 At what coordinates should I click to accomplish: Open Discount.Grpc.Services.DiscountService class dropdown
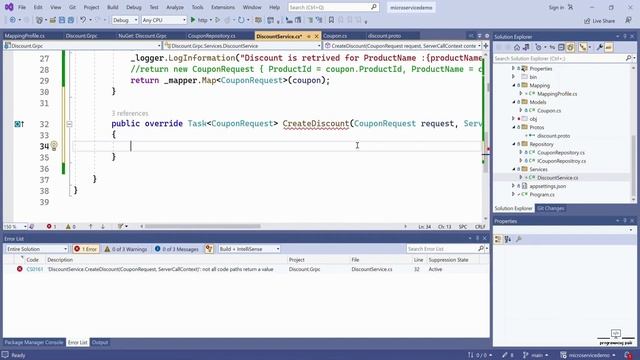(x=242, y=46)
